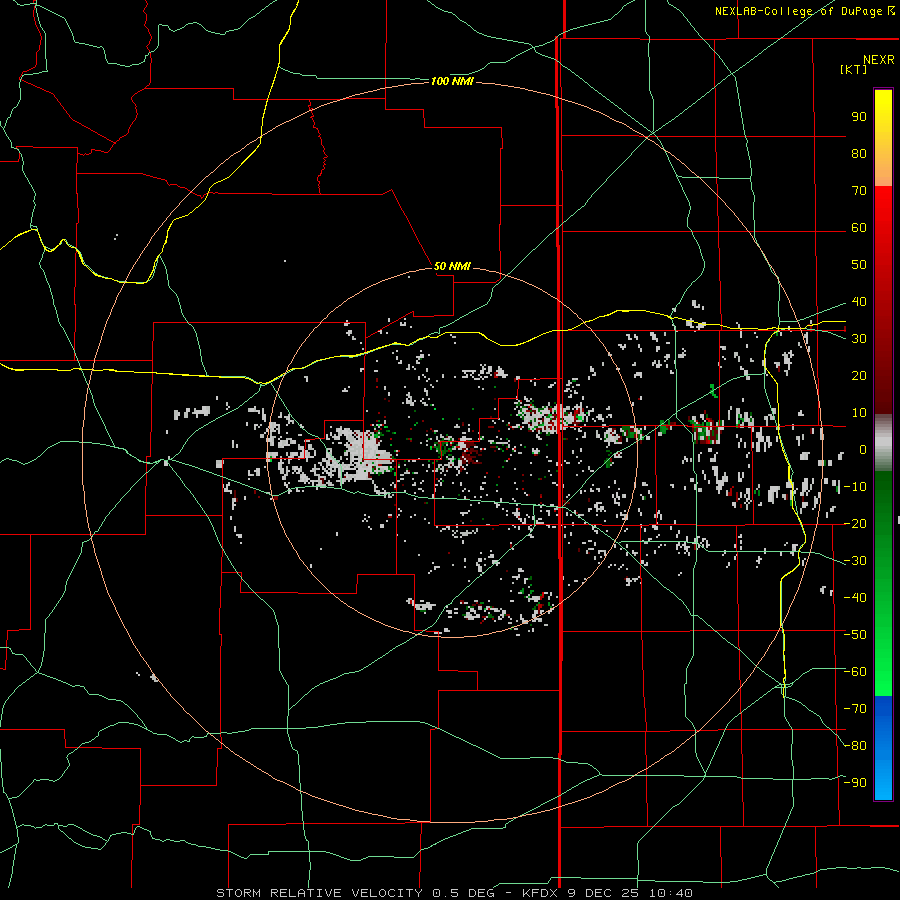Pick the blue segment of the color bar
Viewport: 900px width, 900px height.
point(883,747)
